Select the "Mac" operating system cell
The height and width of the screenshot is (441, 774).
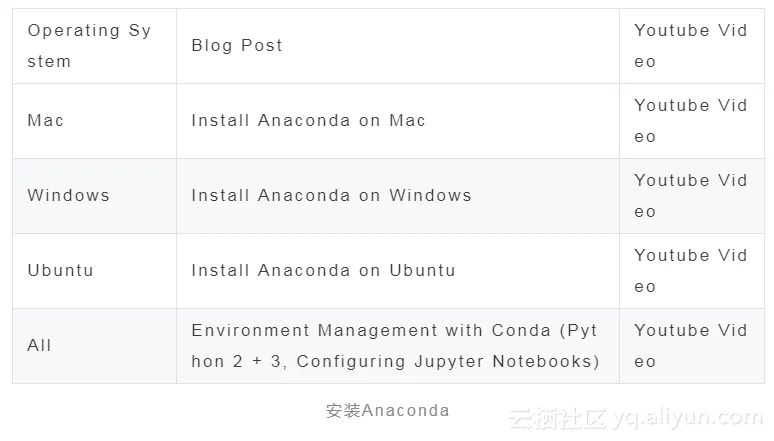(x=46, y=121)
